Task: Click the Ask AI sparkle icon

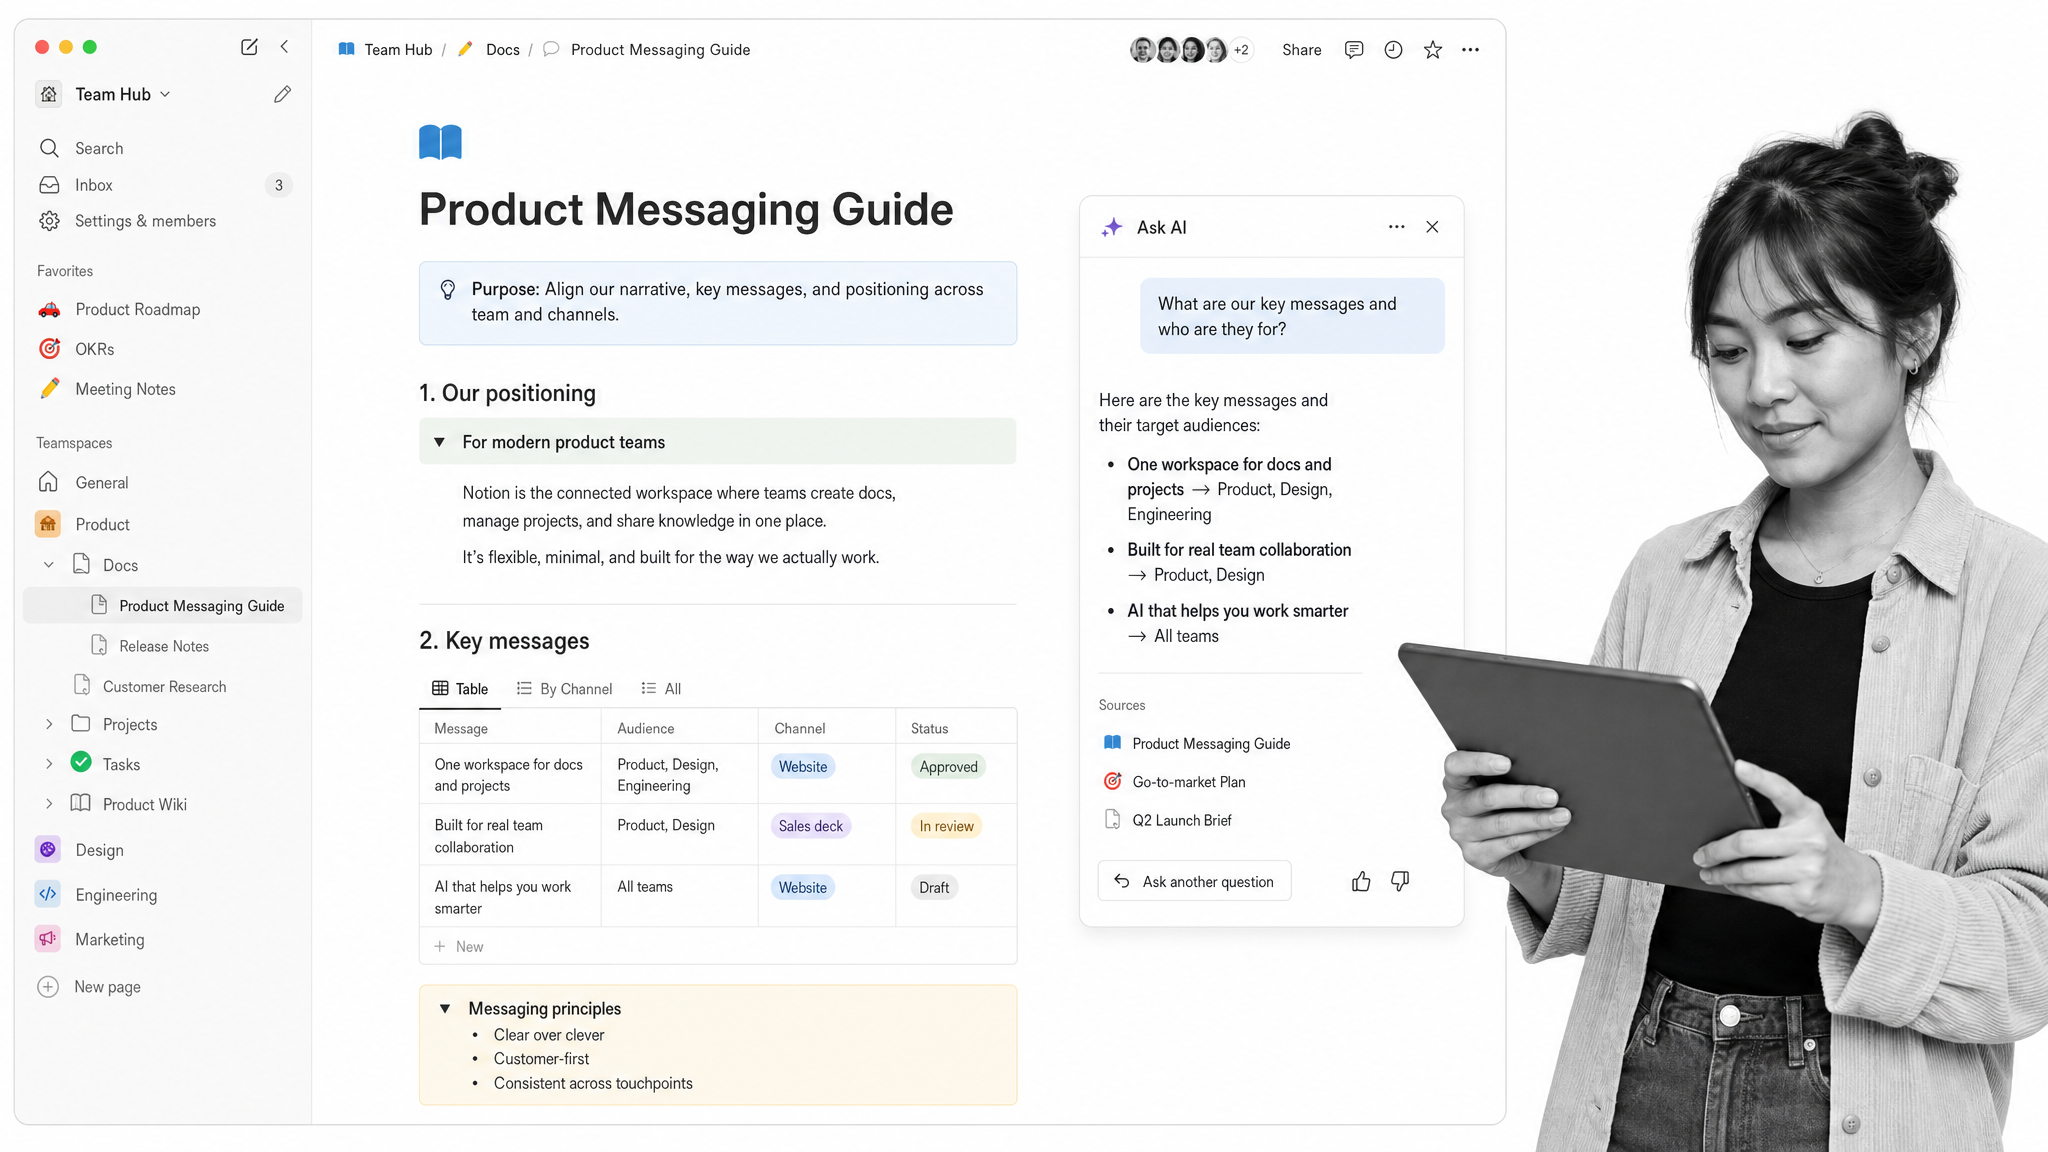Action: (1112, 227)
